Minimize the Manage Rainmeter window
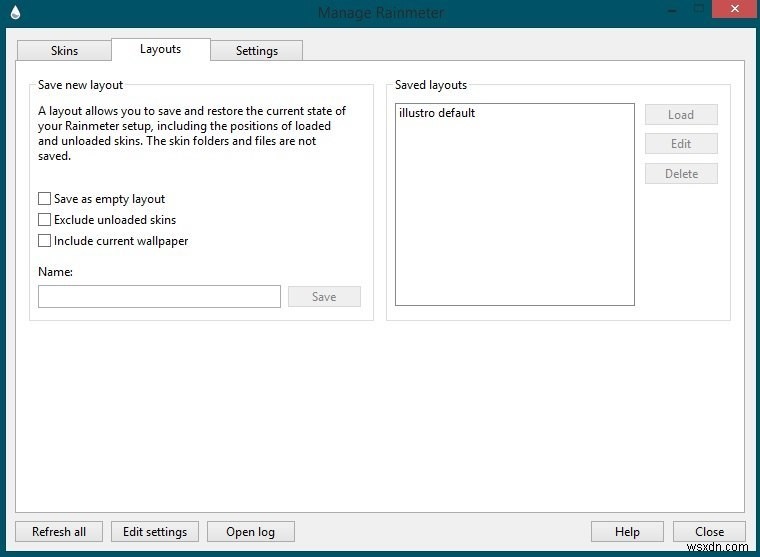 coord(672,9)
